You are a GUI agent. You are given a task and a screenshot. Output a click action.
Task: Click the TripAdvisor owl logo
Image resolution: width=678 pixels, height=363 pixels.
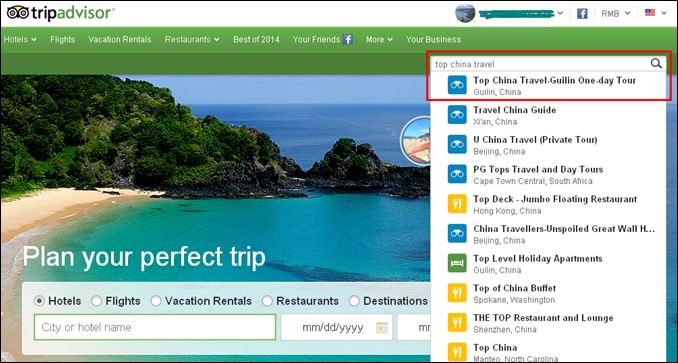[x=18, y=13]
